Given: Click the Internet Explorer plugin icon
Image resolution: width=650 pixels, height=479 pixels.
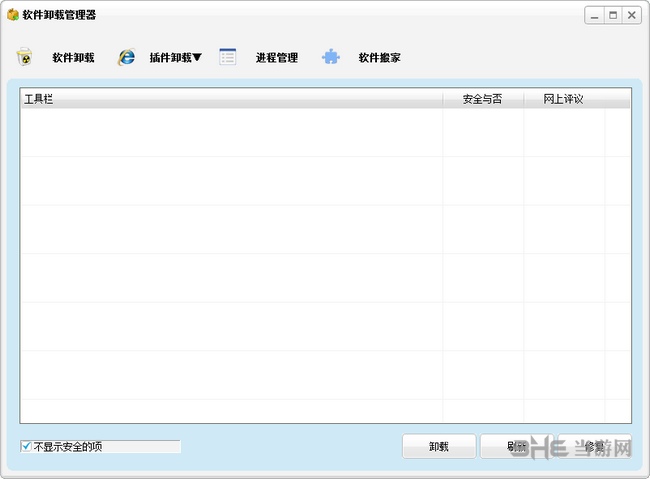Looking at the screenshot, I should point(126,57).
